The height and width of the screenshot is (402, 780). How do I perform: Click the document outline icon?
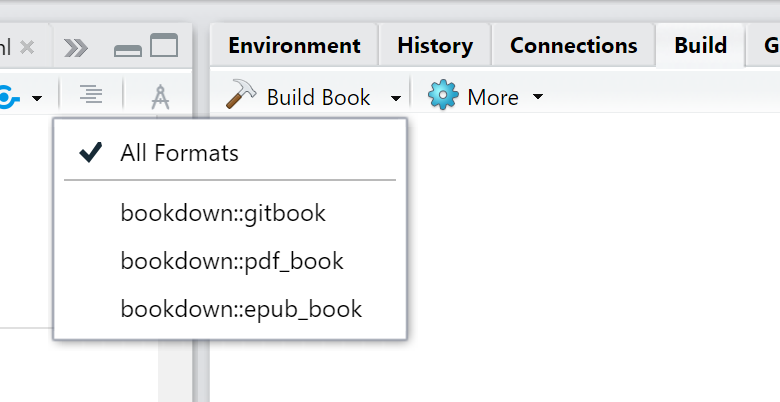pos(91,96)
